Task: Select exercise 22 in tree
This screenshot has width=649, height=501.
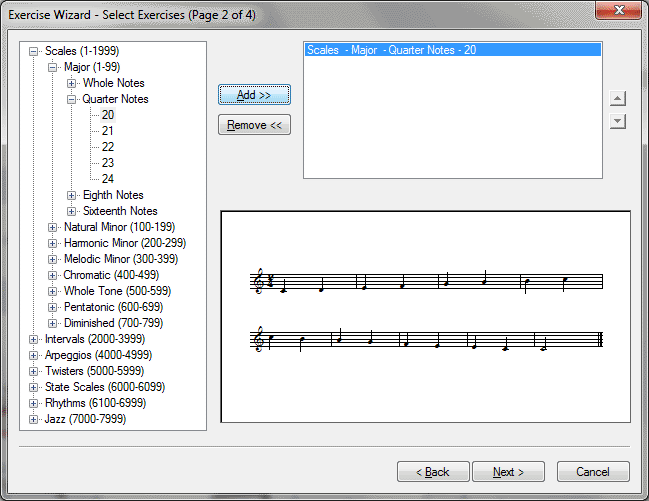Action: (108, 147)
